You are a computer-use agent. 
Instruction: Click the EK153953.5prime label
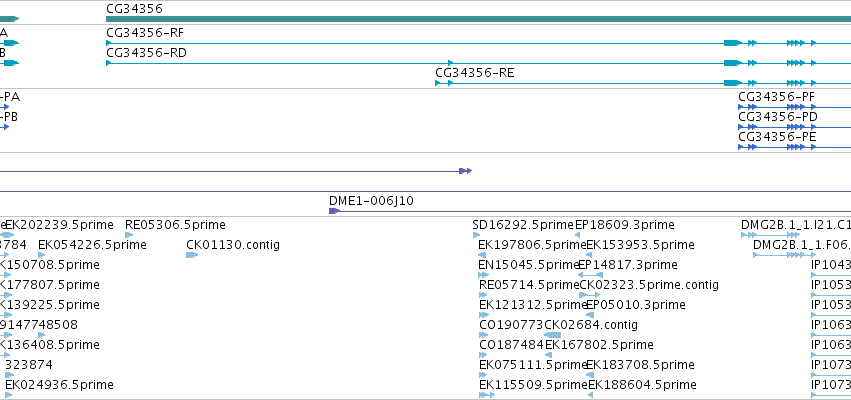coord(640,245)
